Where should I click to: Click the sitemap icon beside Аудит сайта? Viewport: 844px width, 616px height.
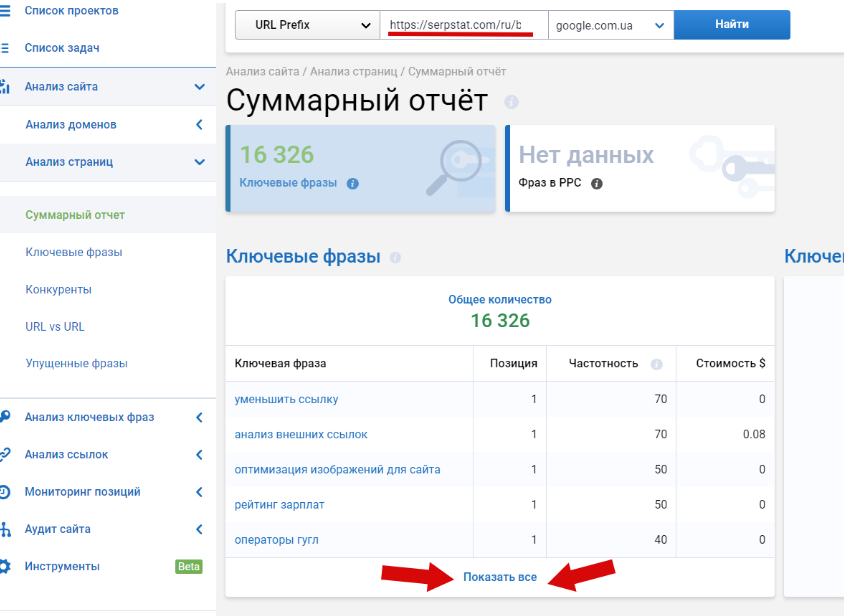click(x=5, y=529)
